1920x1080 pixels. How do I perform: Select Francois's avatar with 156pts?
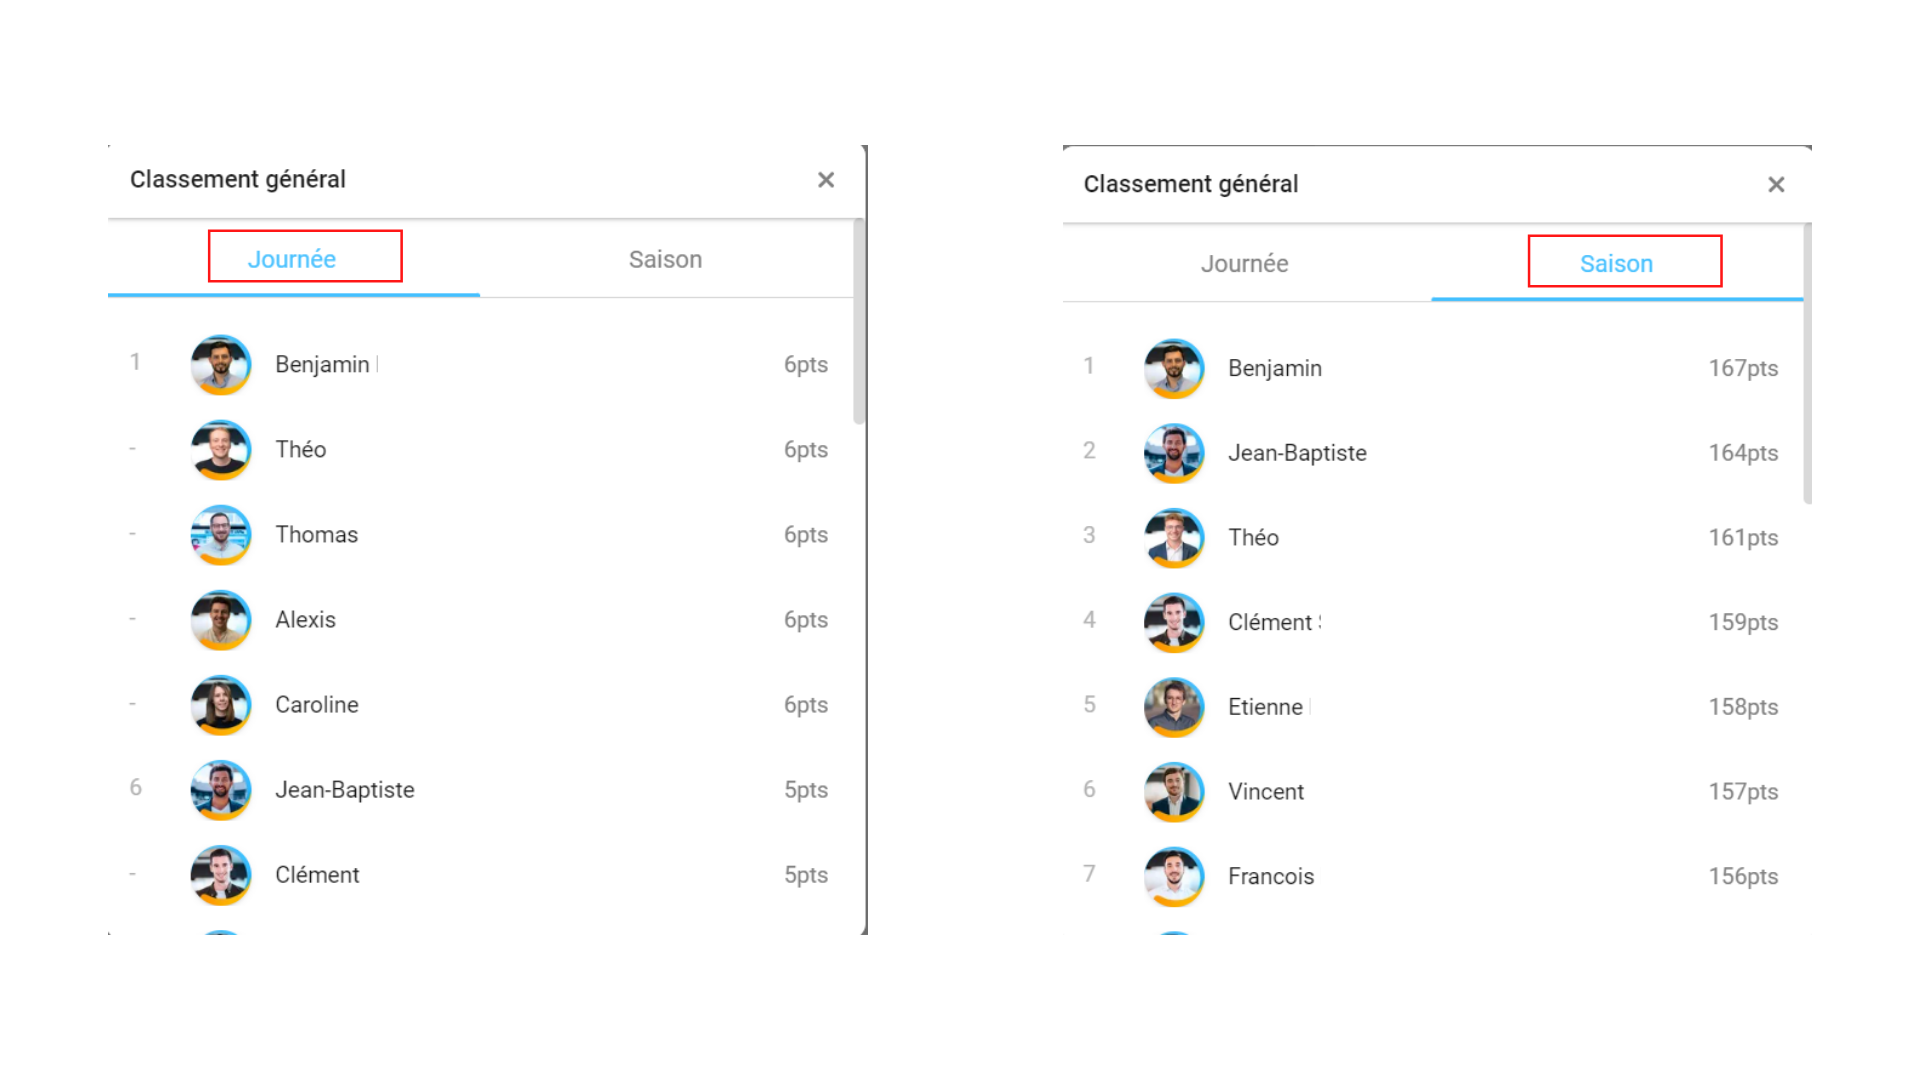pyautogui.click(x=1174, y=877)
